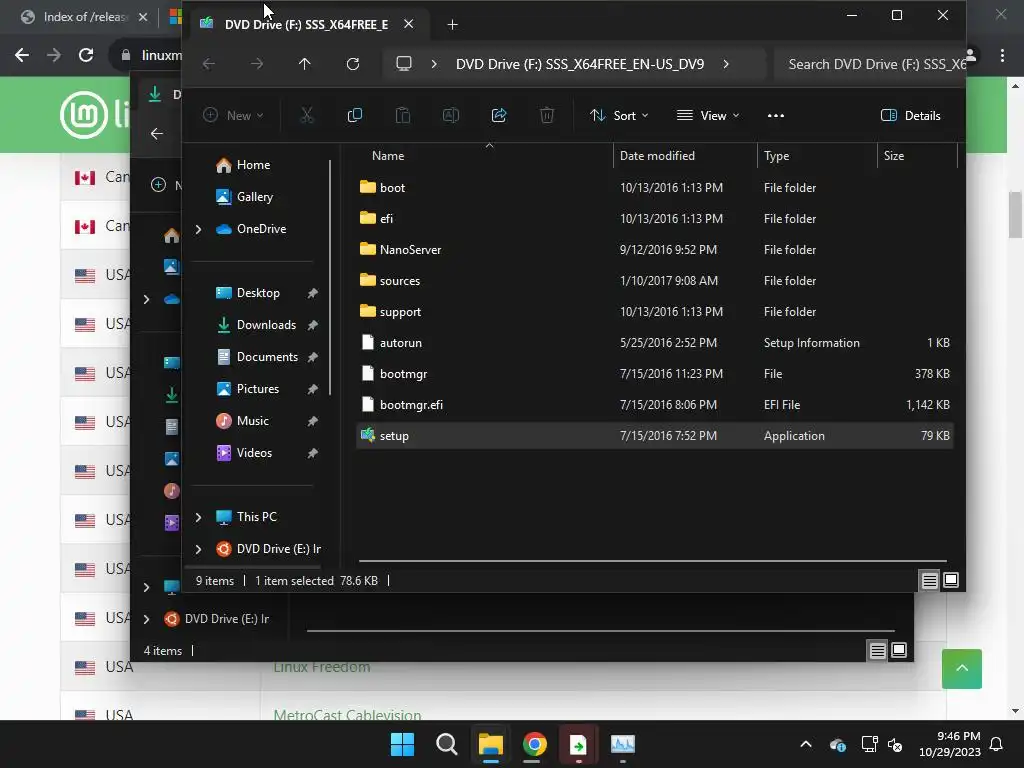Open pinned Downloads folder
The width and height of the screenshot is (1024, 768).
(266, 325)
